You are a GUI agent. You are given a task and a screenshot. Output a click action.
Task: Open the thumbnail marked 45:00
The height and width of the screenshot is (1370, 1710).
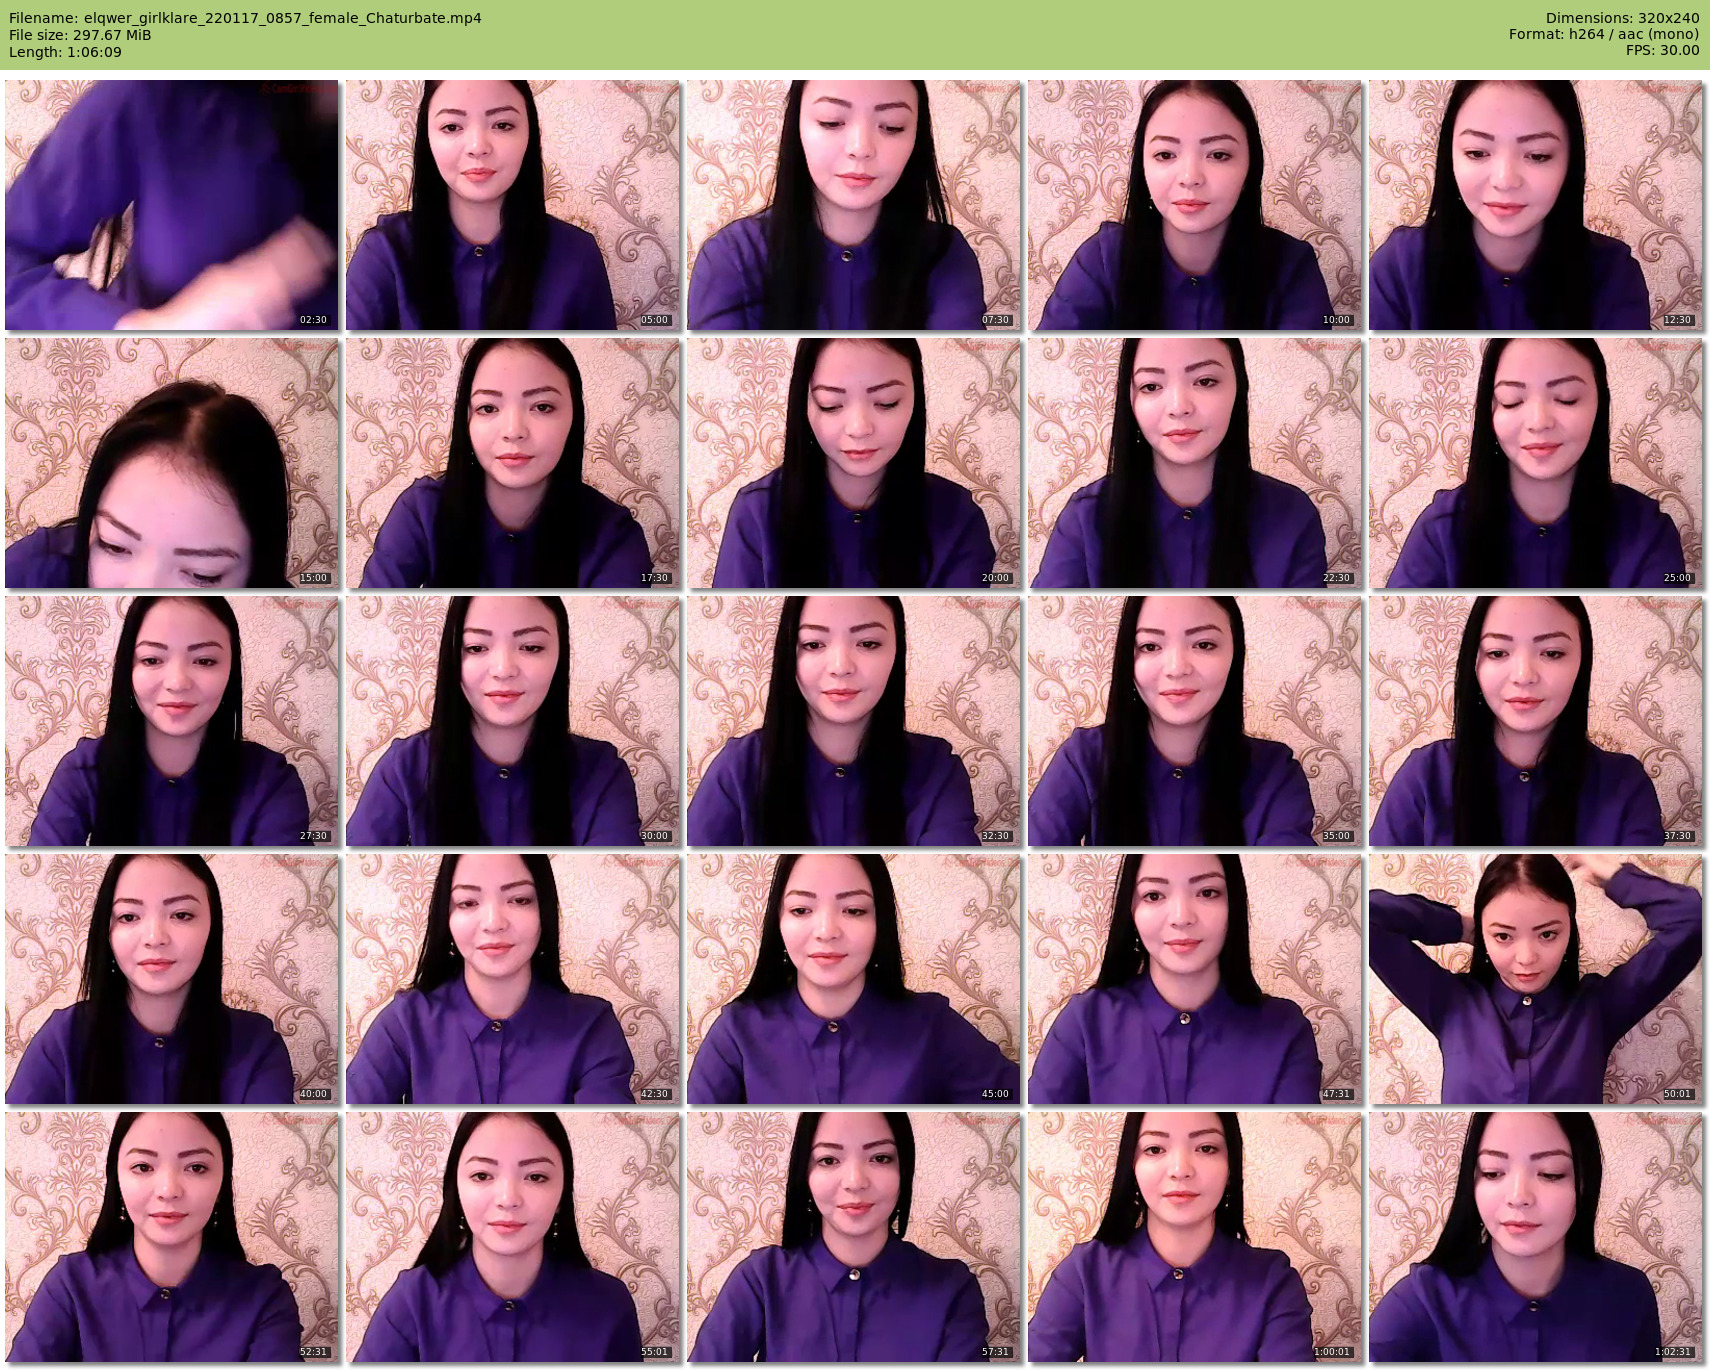(x=854, y=979)
